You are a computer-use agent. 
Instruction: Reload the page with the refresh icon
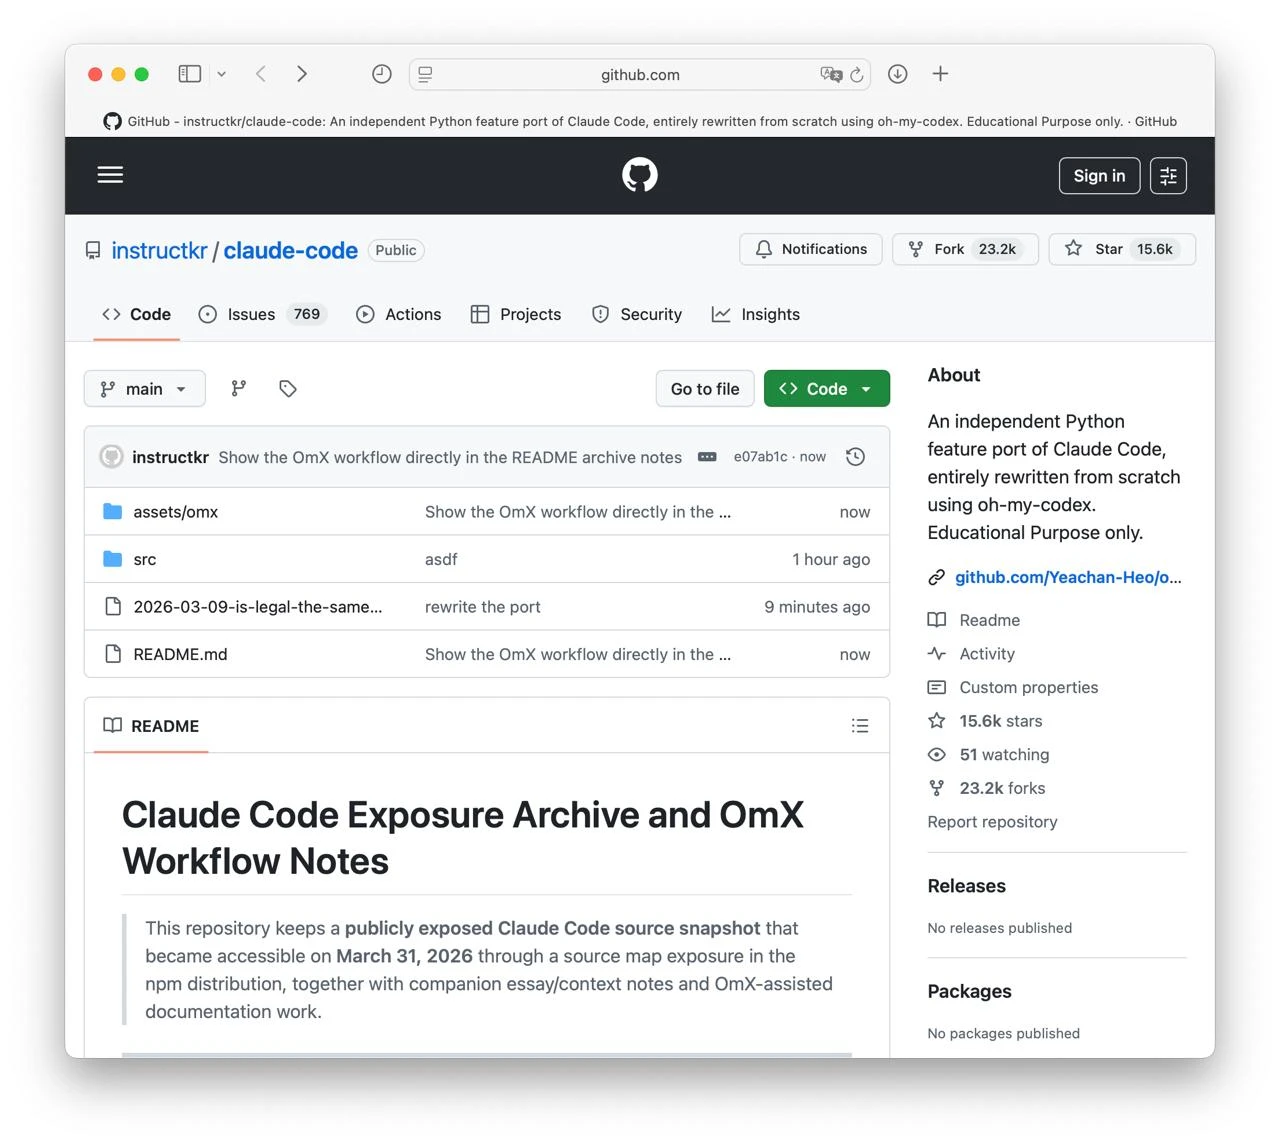(x=857, y=75)
